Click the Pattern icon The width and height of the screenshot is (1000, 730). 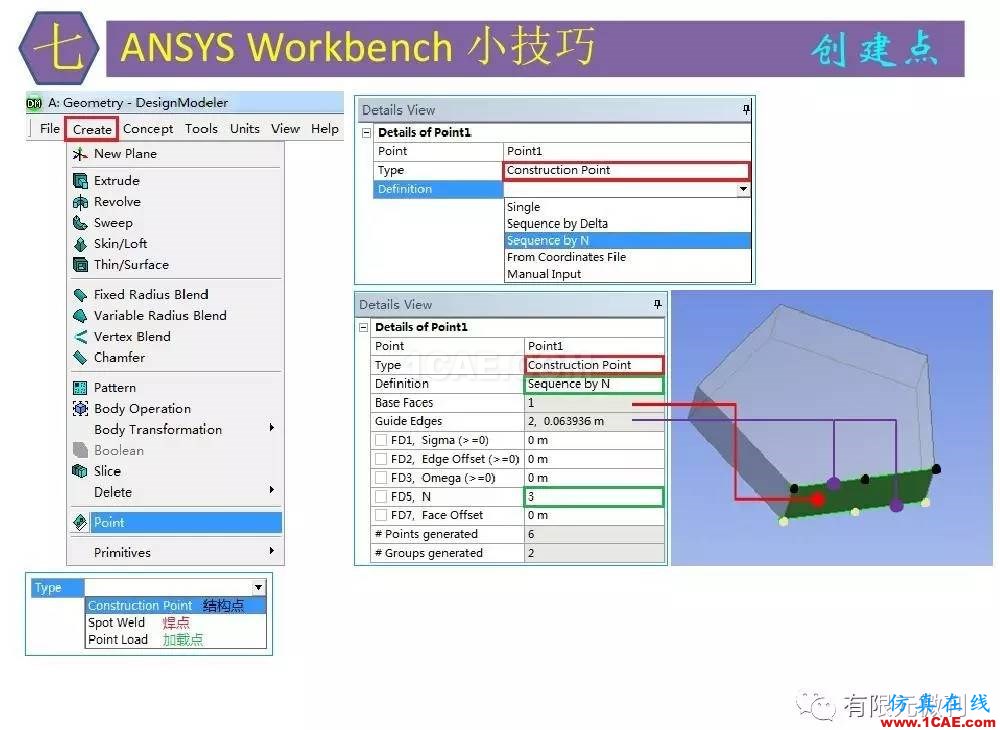click(80, 388)
